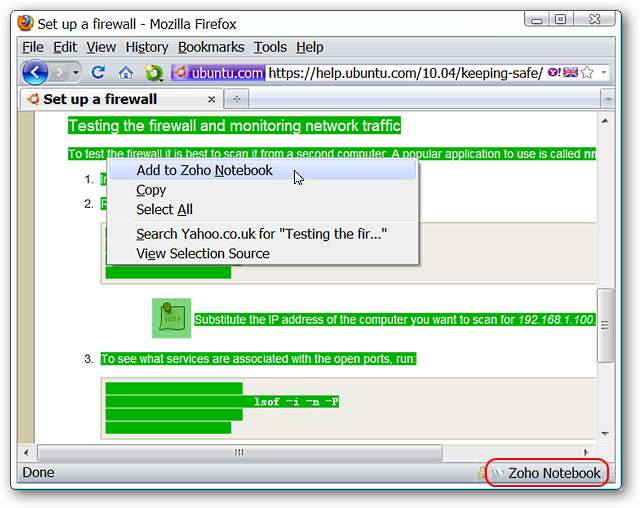Screen dimensions: 640x508
Task: Open the Edit menu
Action: pos(65,47)
